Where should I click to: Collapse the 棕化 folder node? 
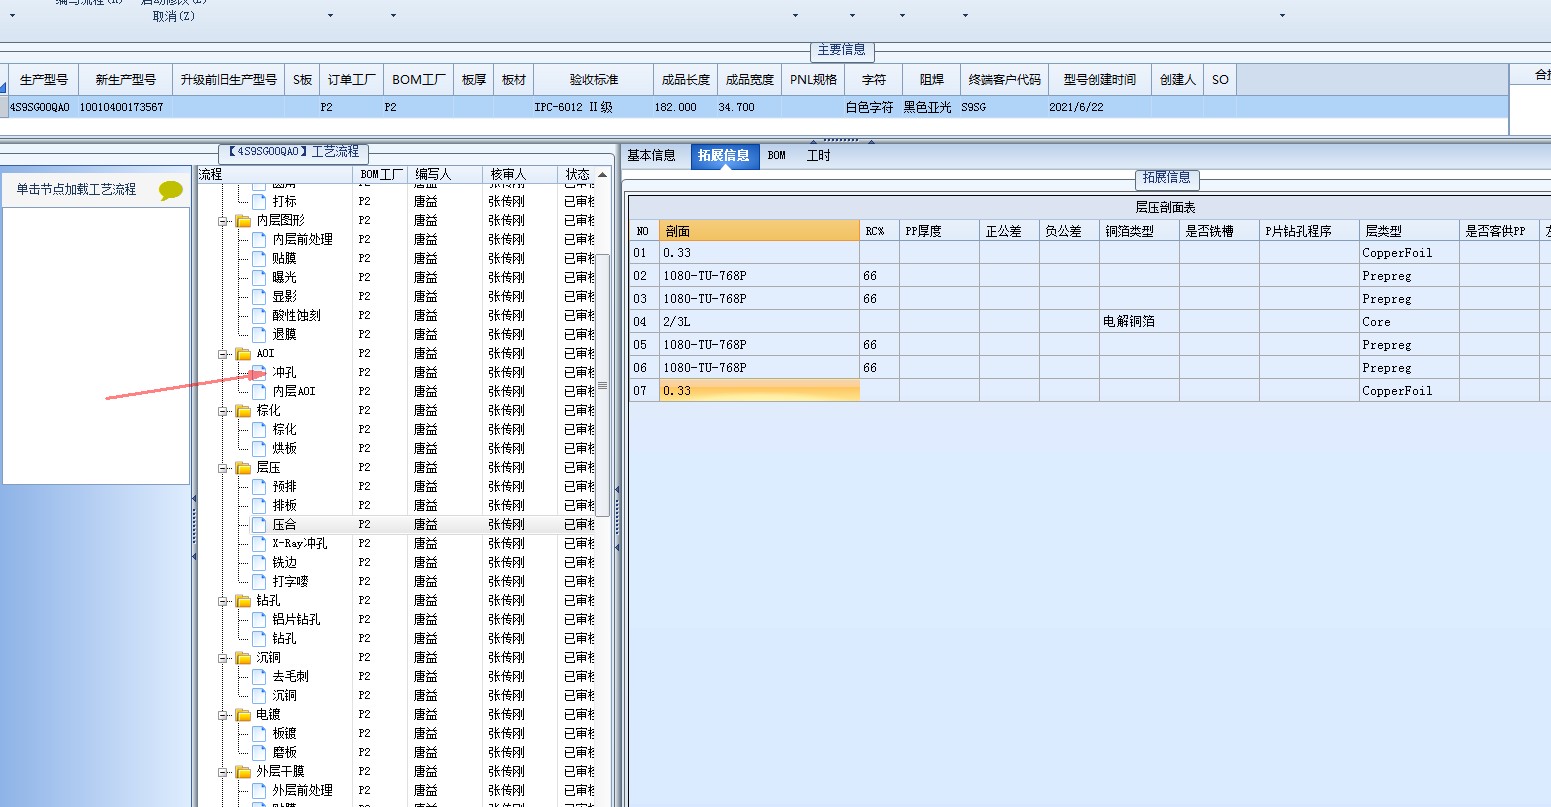(224, 410)
